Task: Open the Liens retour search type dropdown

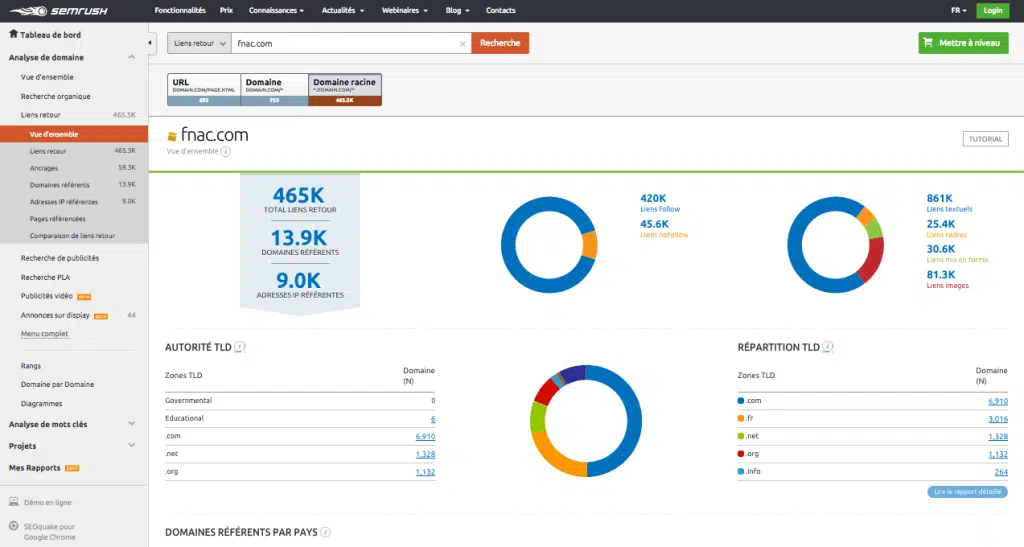Action: coord(199,43)
